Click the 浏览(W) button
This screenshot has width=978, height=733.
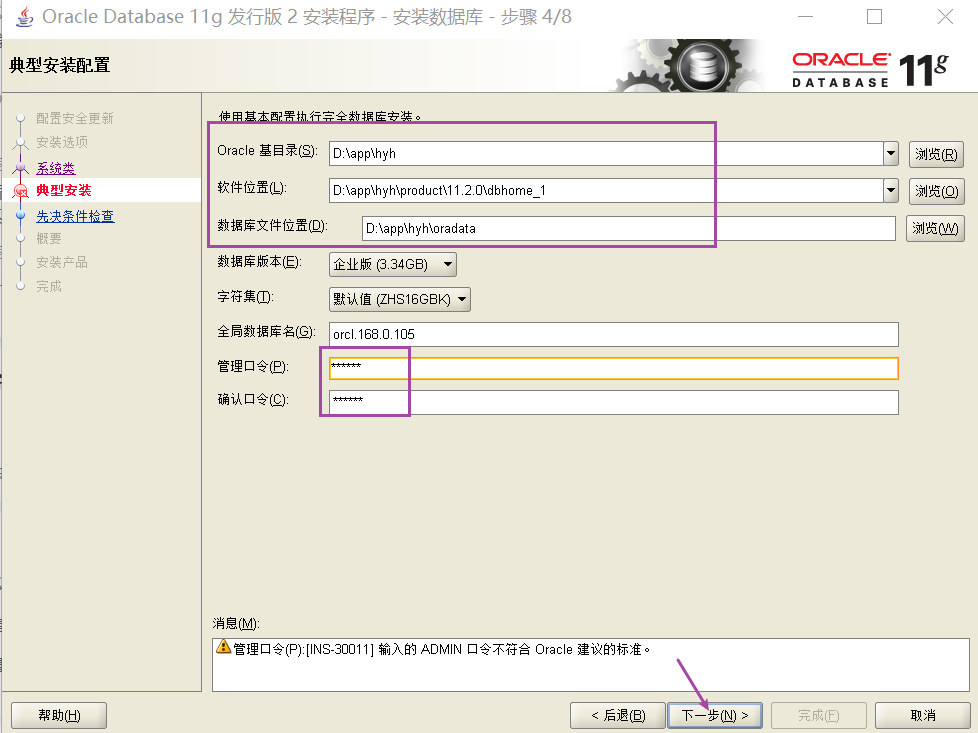[x=935, y=228]
